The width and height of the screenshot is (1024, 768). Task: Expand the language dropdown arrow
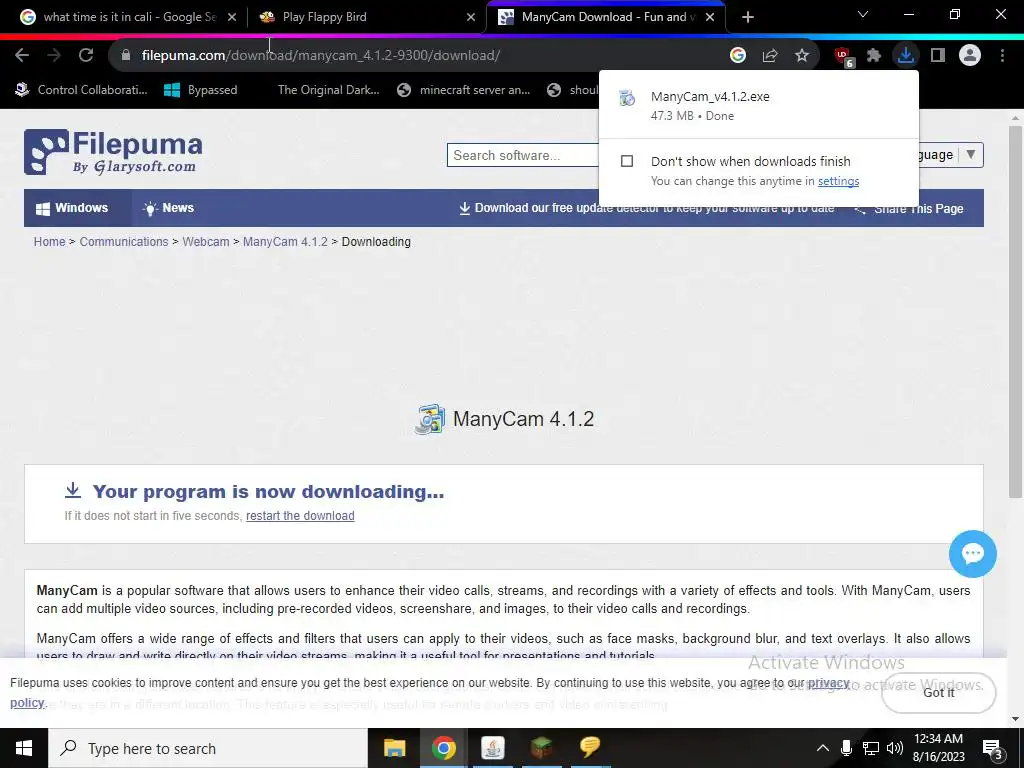971,155
